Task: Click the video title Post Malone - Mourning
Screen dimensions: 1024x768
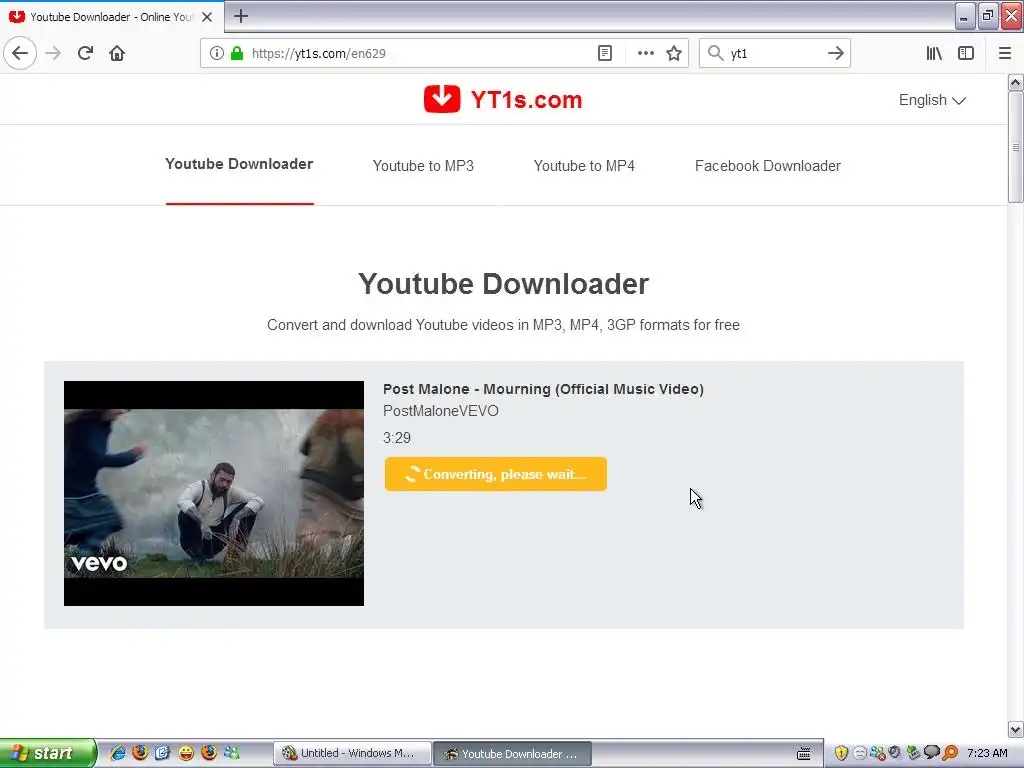Action: point(543,389)
